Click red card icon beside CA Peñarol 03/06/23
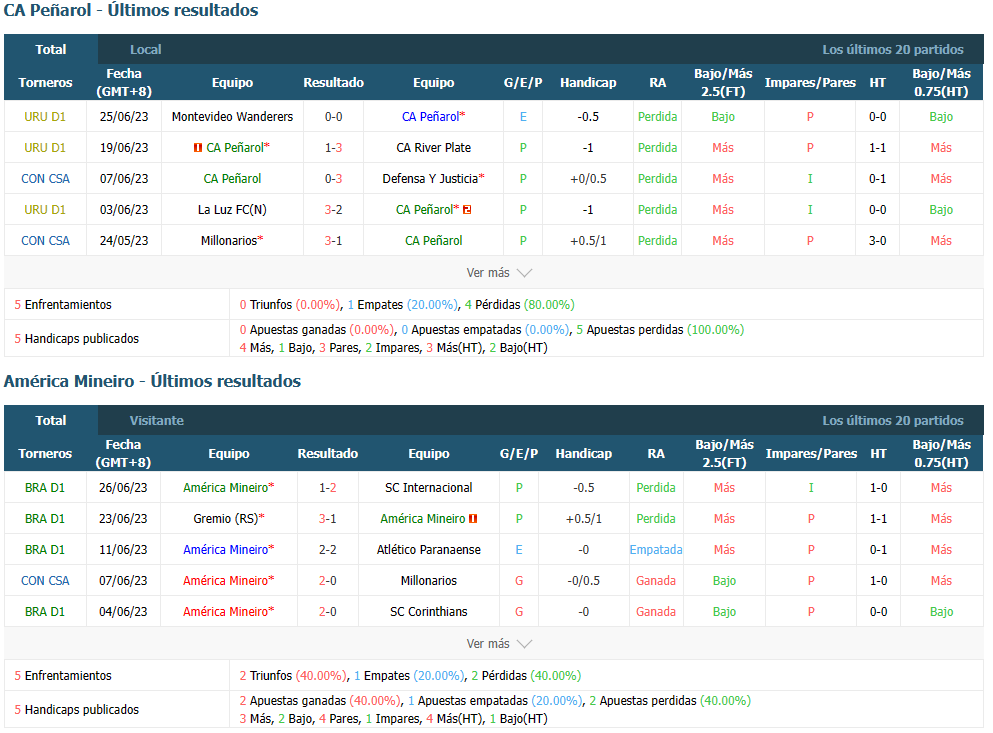The width and height of the screenshot is (993, 733). tap(467, 210)
